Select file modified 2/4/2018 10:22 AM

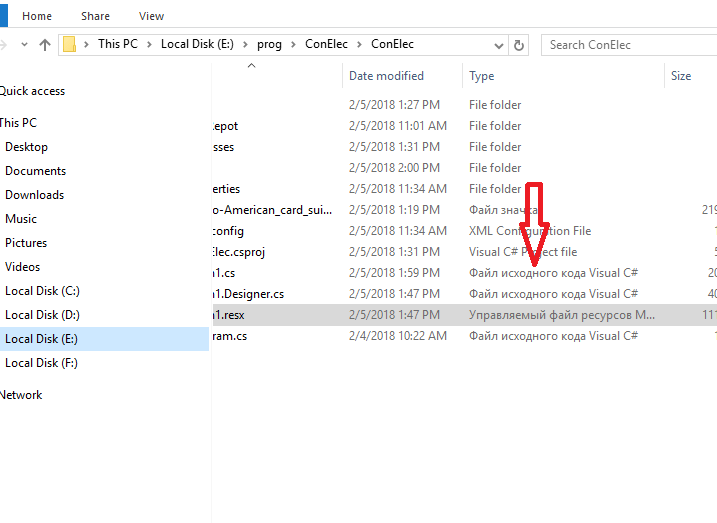pyautogui.click(x=464, y=336)
